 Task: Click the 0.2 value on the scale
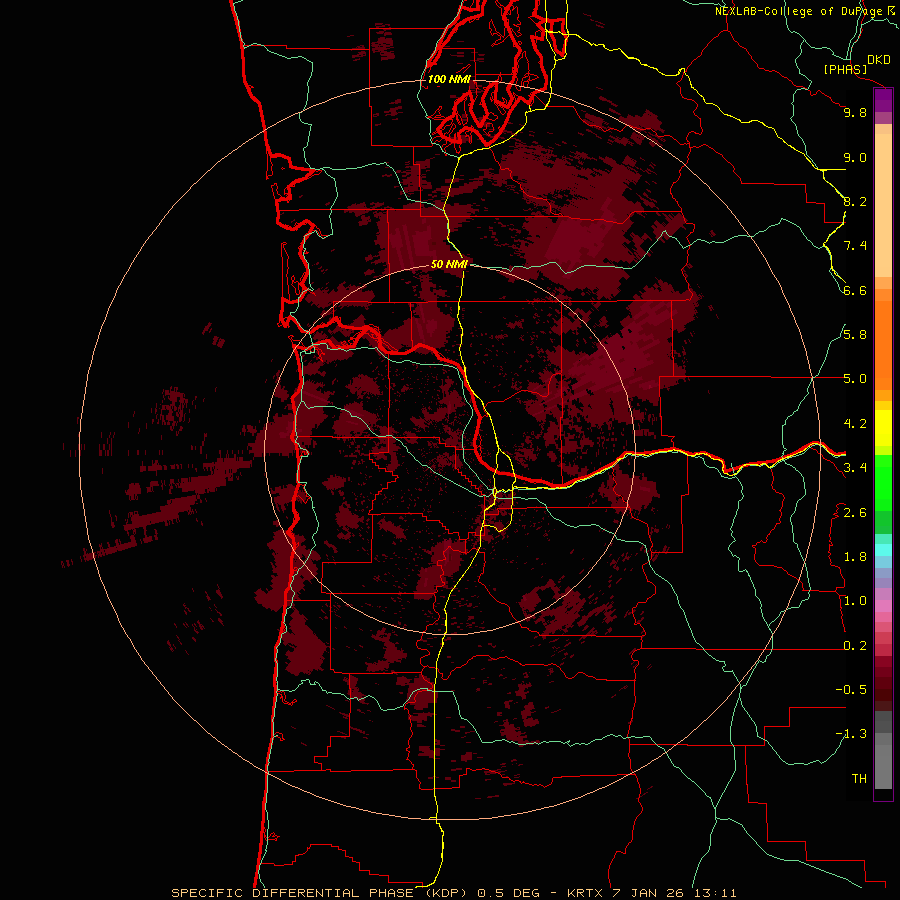coord(855,646)
